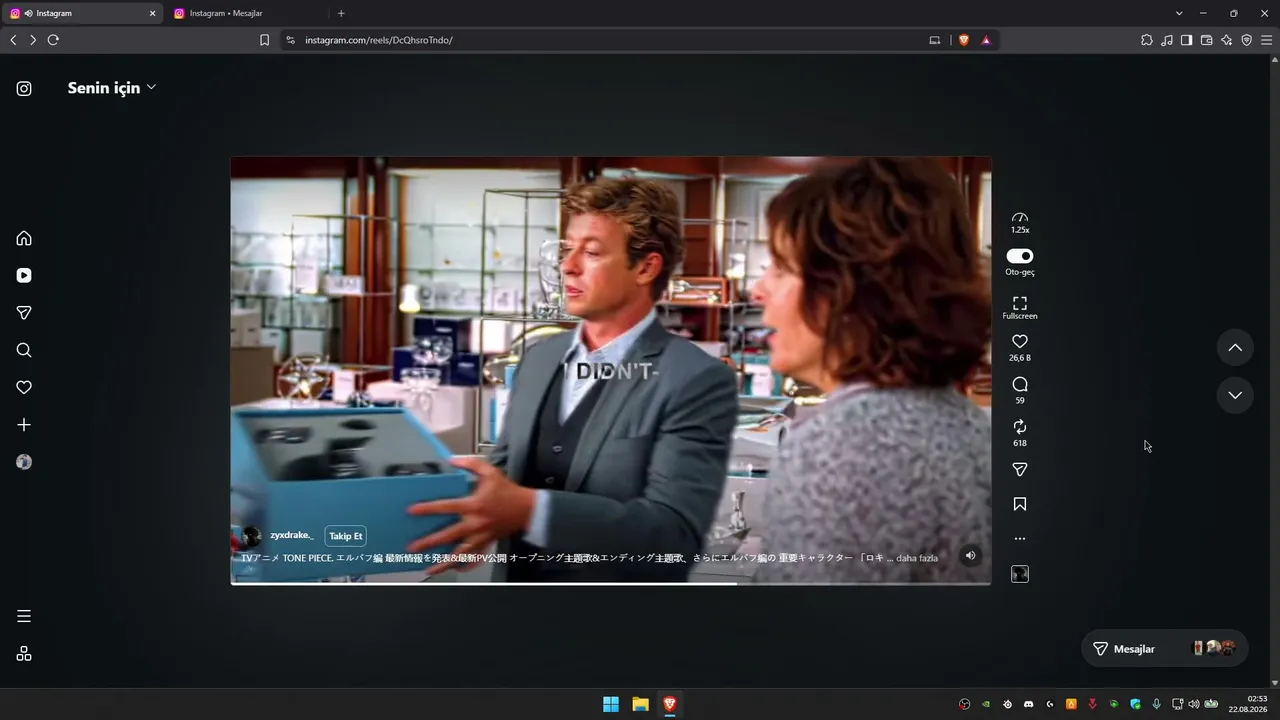Open Brave Wallet icon
1280x720 pixels.
1207,40
